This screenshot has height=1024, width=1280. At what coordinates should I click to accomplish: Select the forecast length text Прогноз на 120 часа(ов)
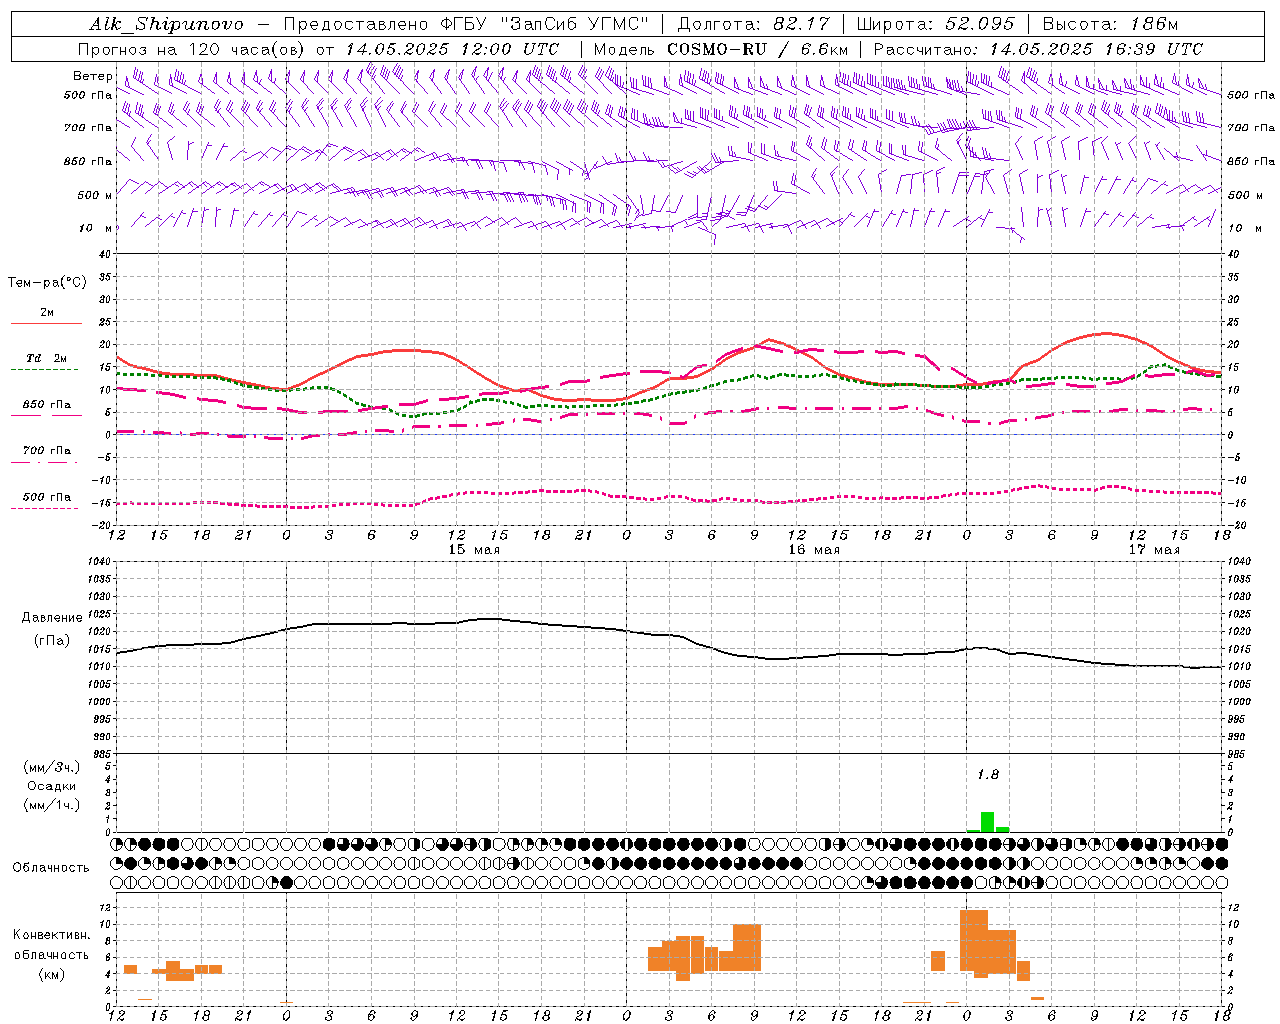193,49
